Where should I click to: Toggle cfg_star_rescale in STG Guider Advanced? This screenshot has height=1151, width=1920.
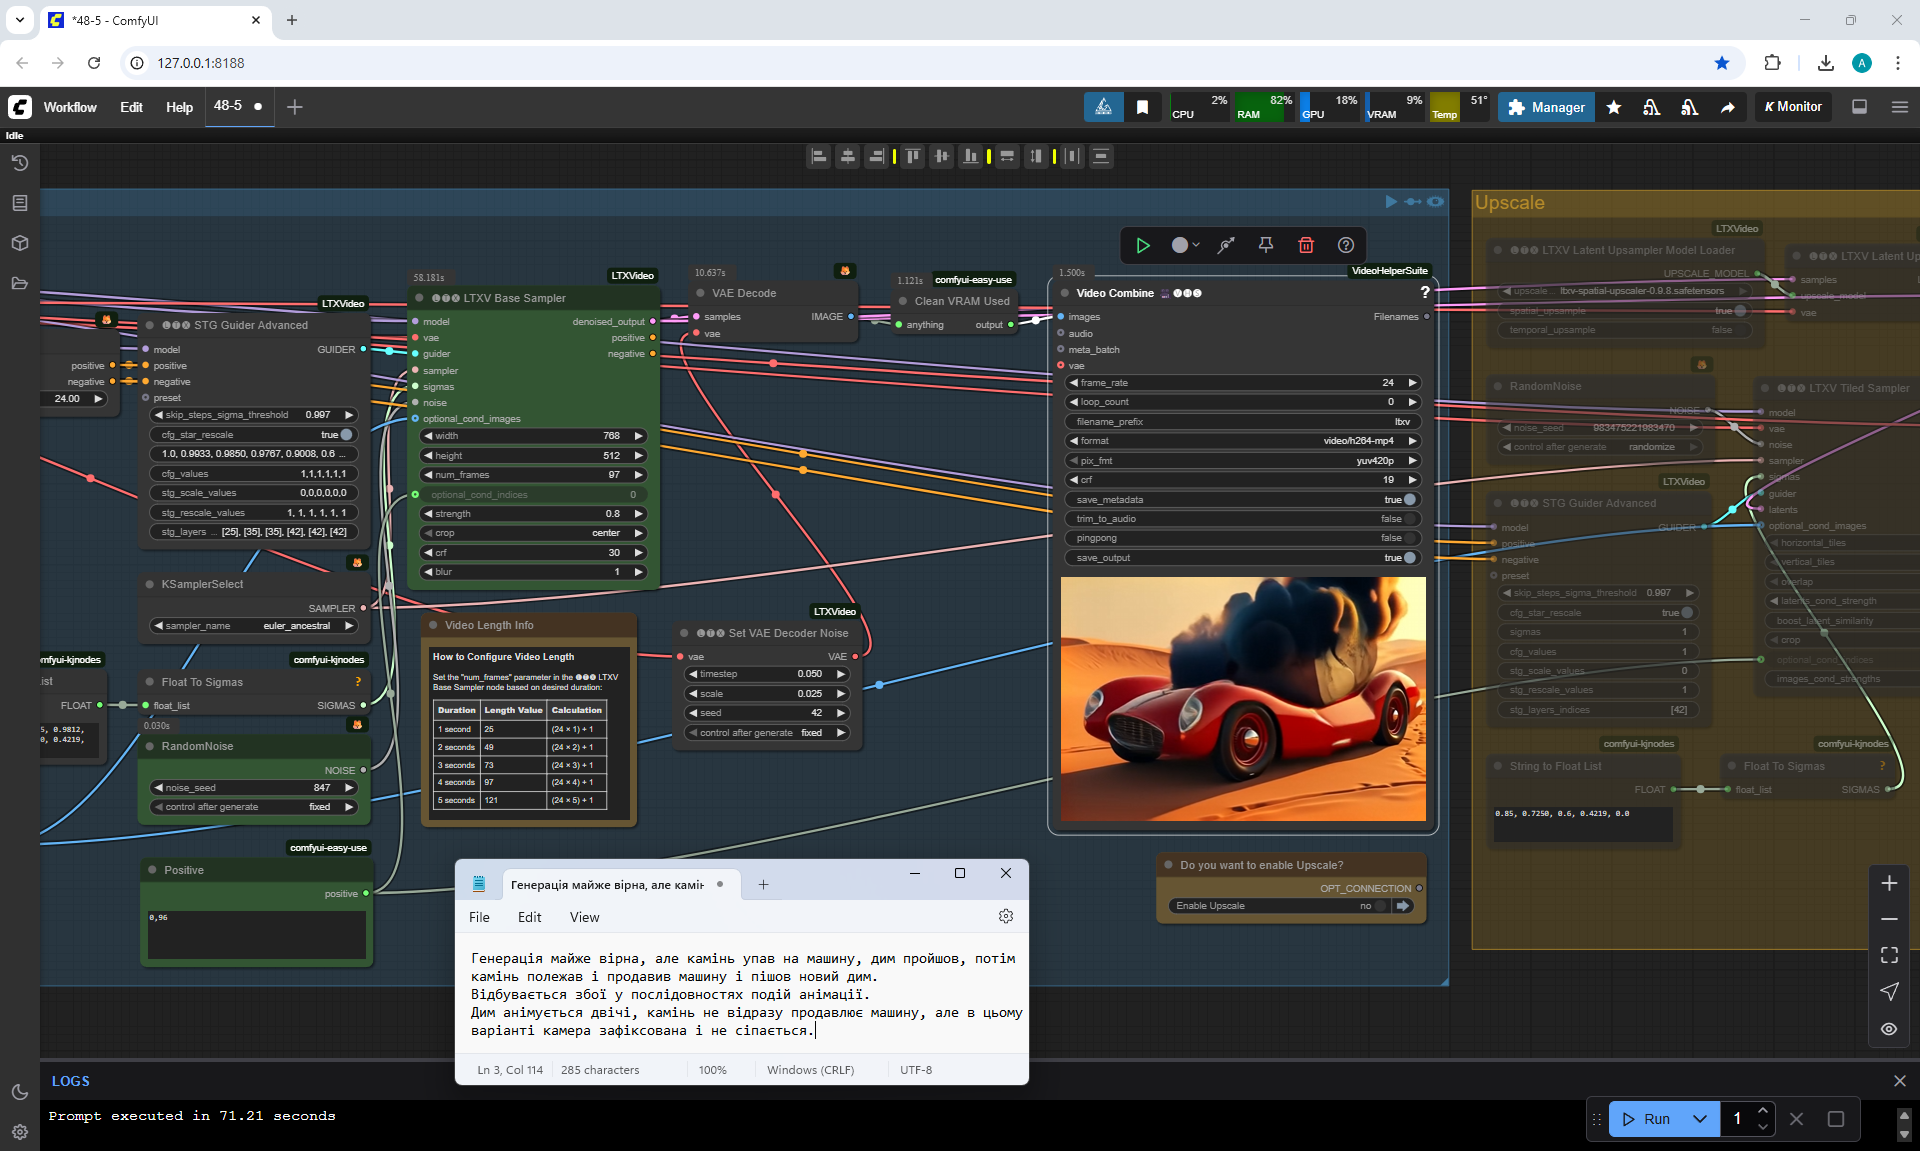tap(346, 435)
